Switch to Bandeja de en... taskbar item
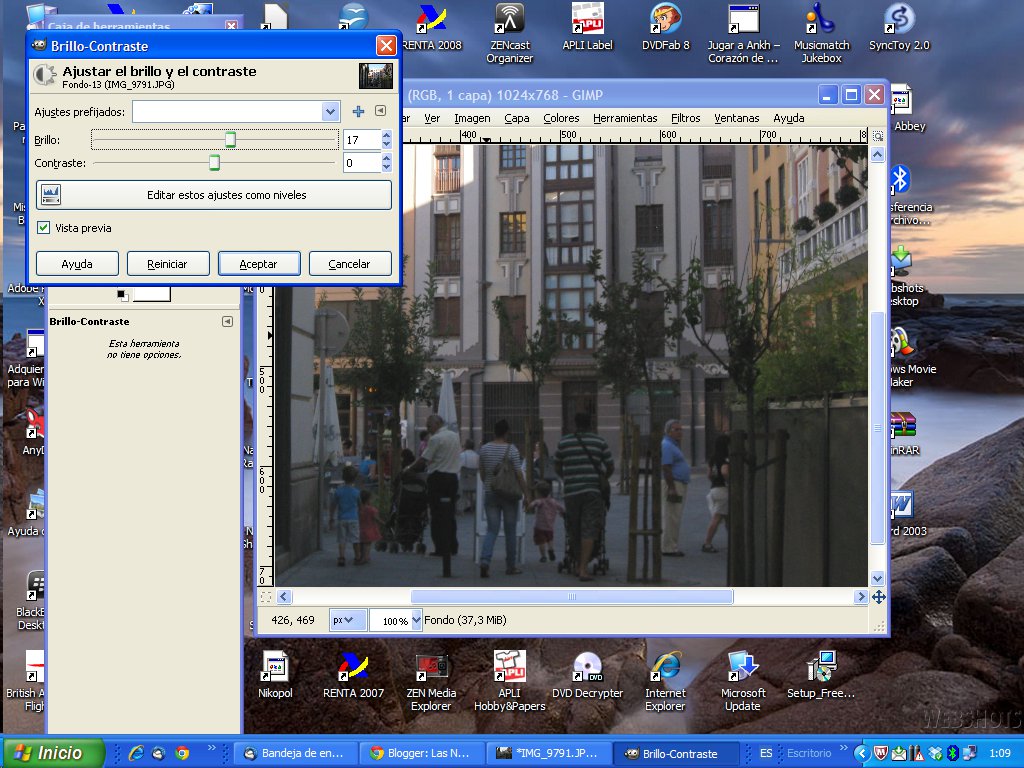 tap(296, 754)
